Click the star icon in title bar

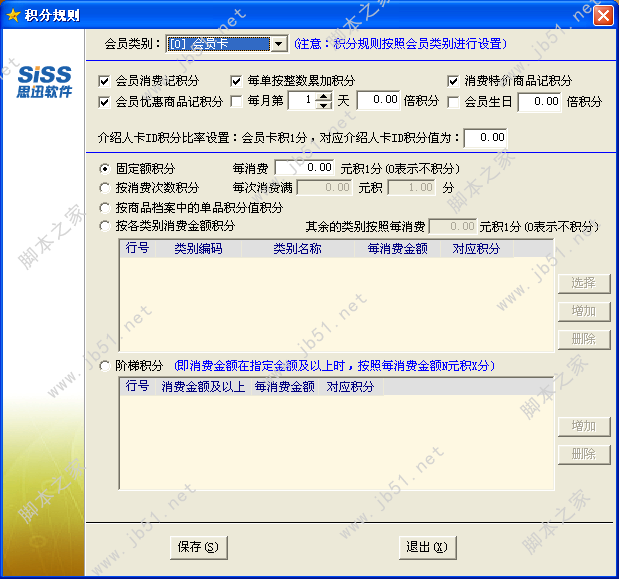(x=13, y=15)
